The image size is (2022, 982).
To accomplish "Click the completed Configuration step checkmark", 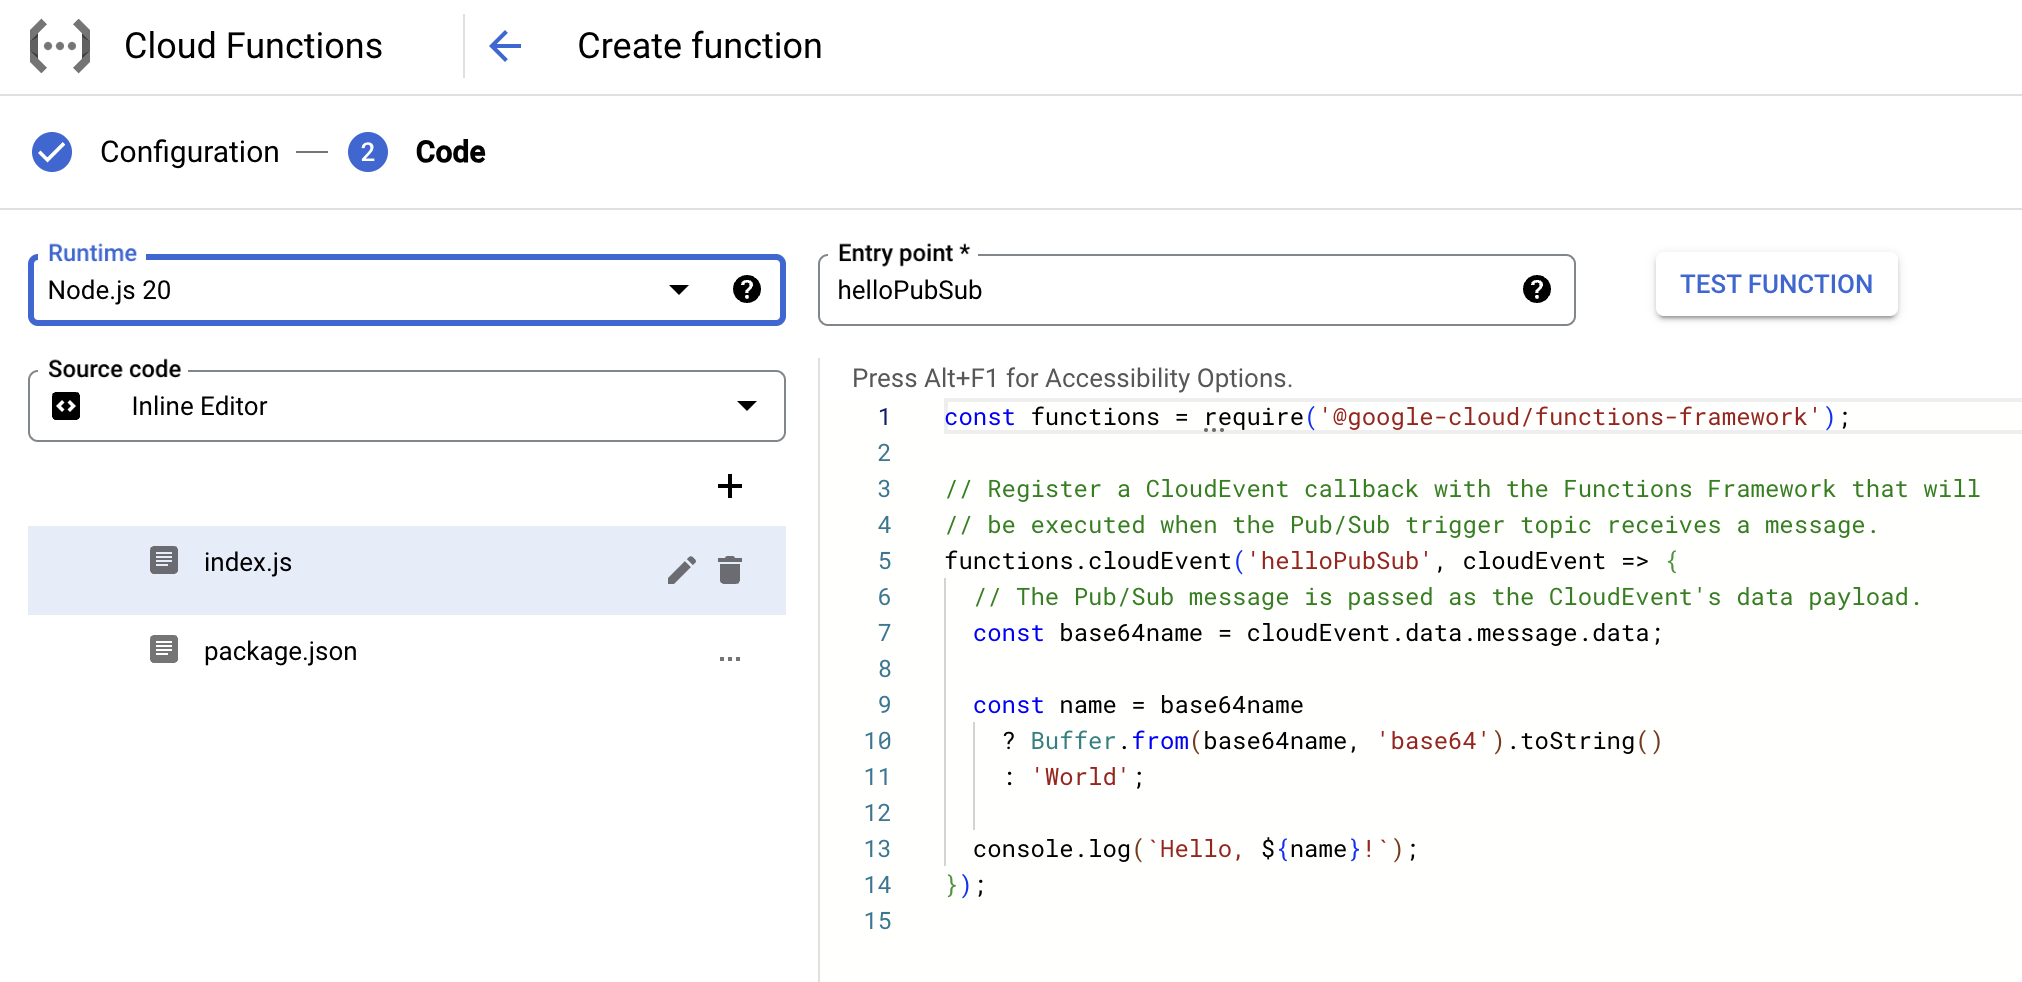I will point(52,152).
